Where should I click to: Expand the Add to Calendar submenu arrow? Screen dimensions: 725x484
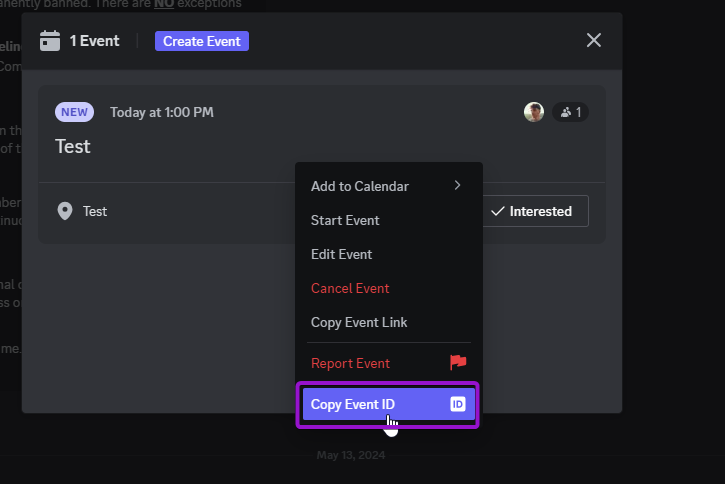pos(458,186)
